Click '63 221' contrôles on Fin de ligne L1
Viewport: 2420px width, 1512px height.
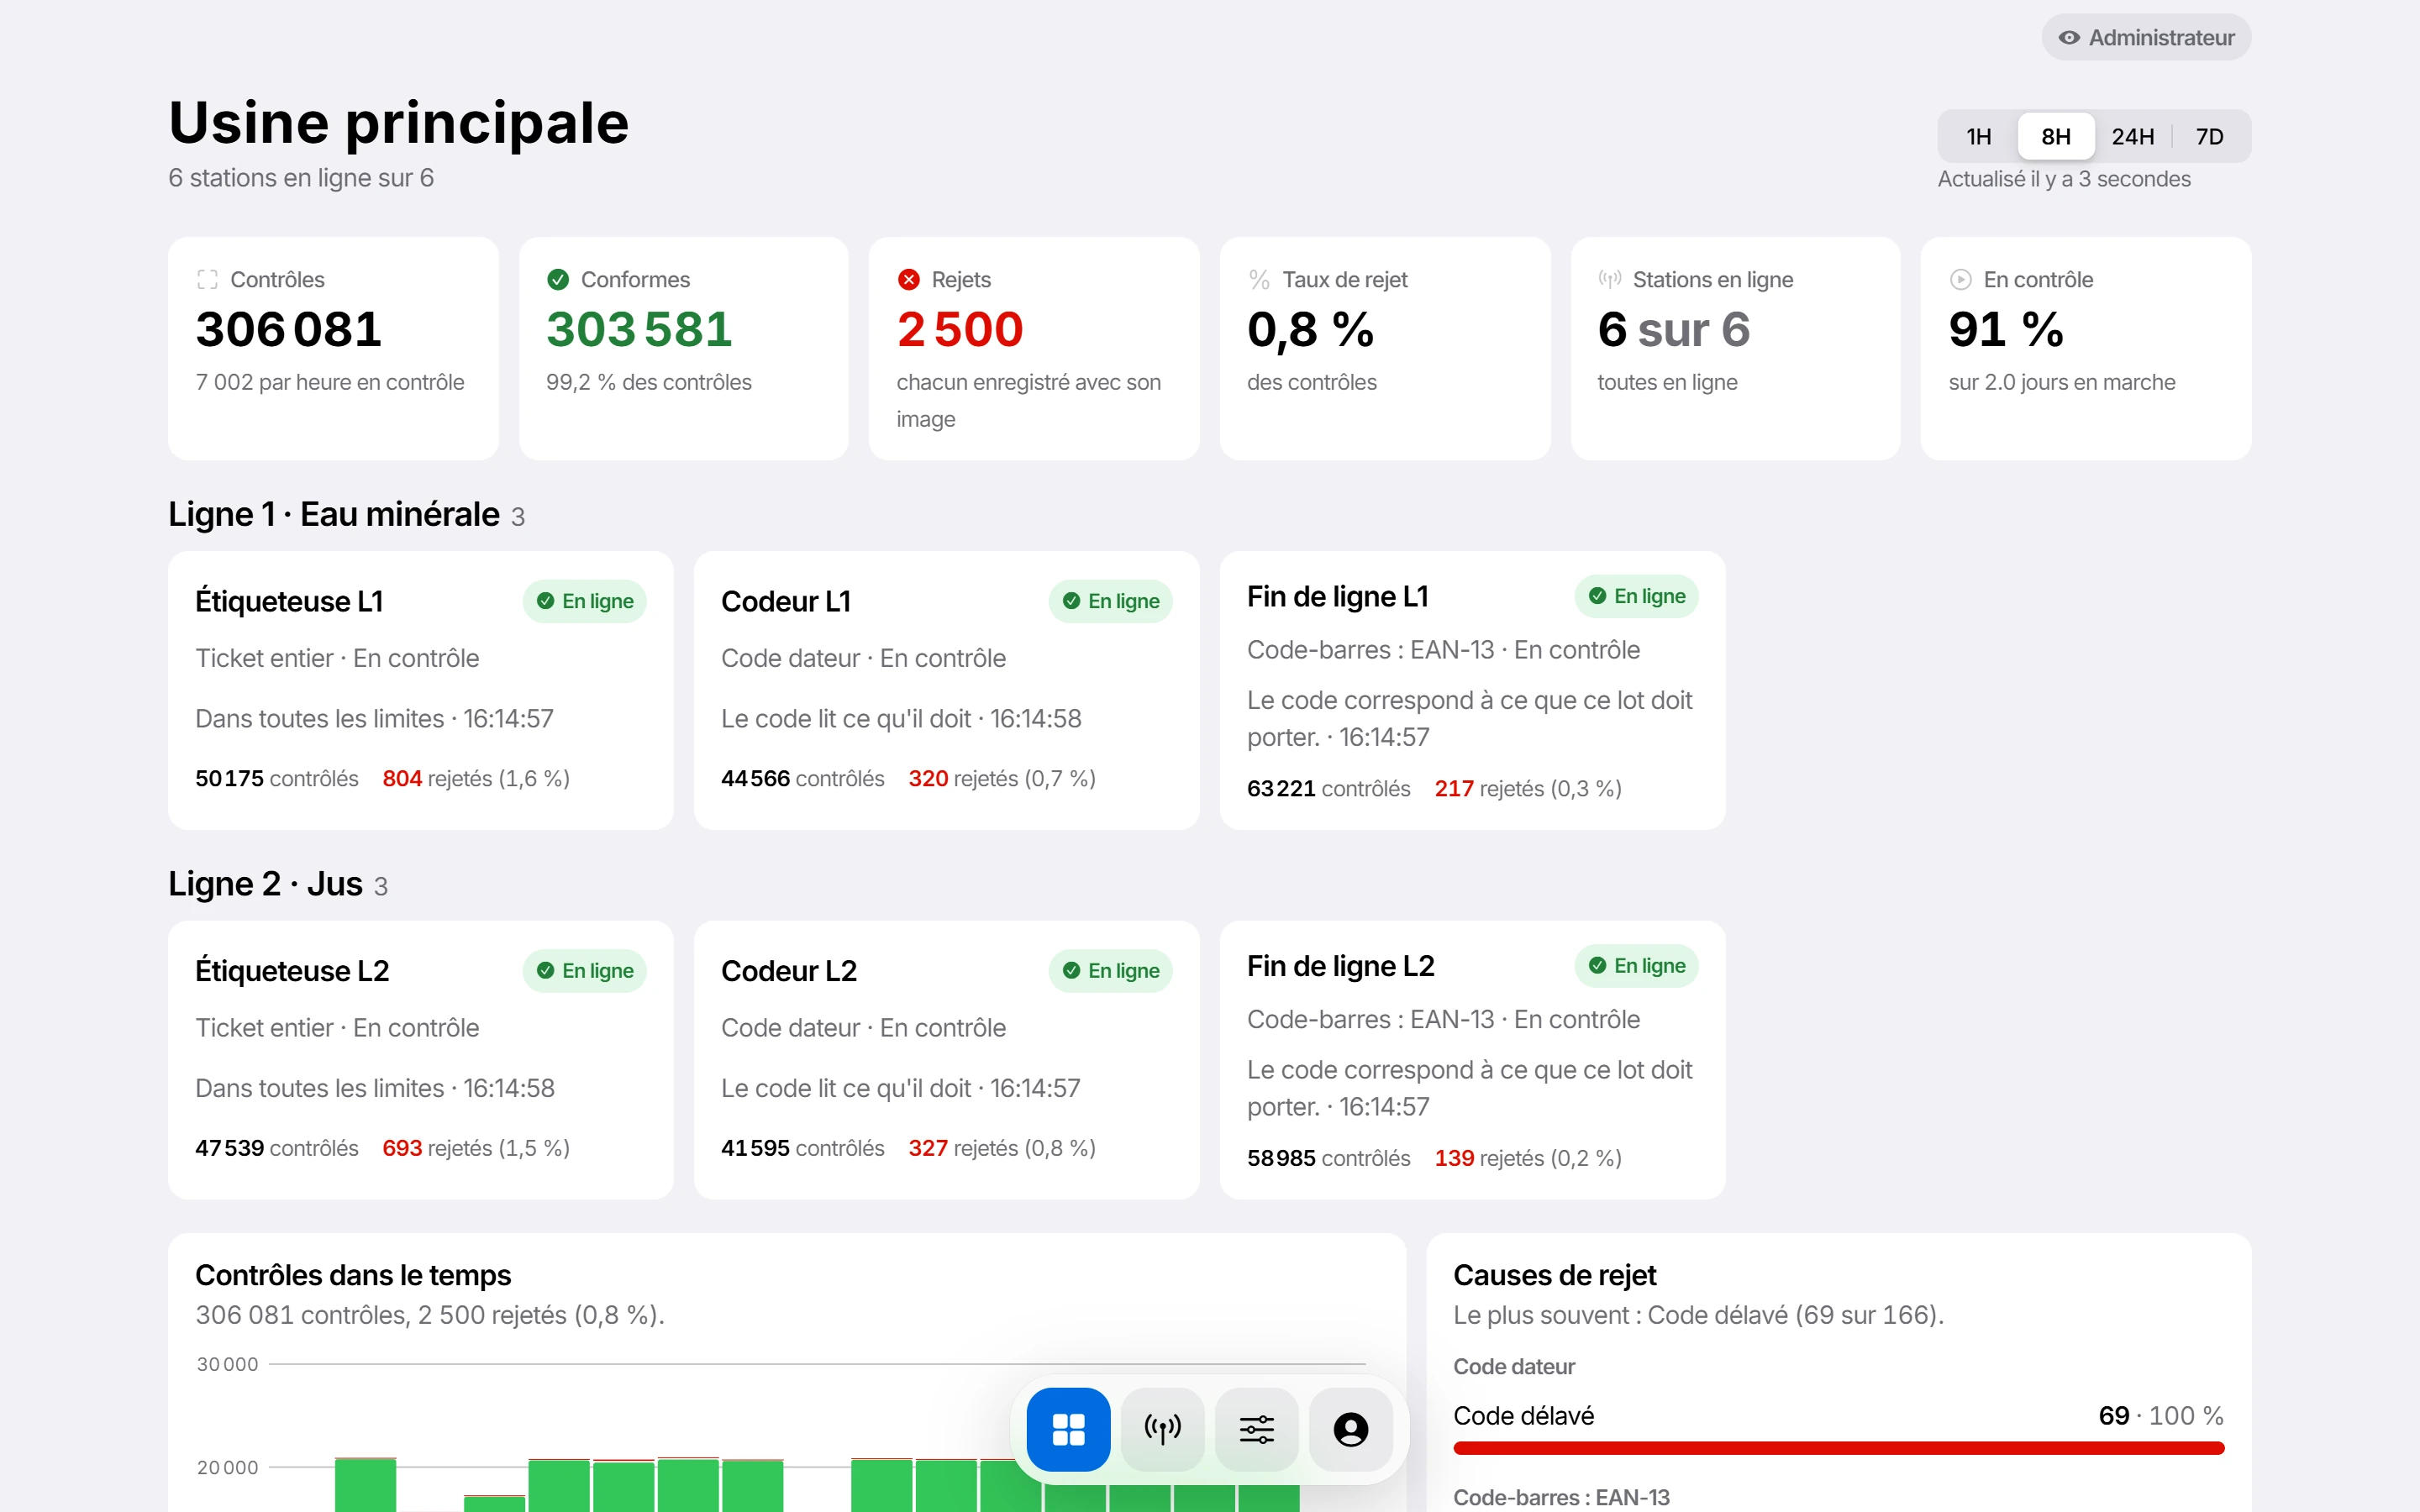[x=1281, y=788]
